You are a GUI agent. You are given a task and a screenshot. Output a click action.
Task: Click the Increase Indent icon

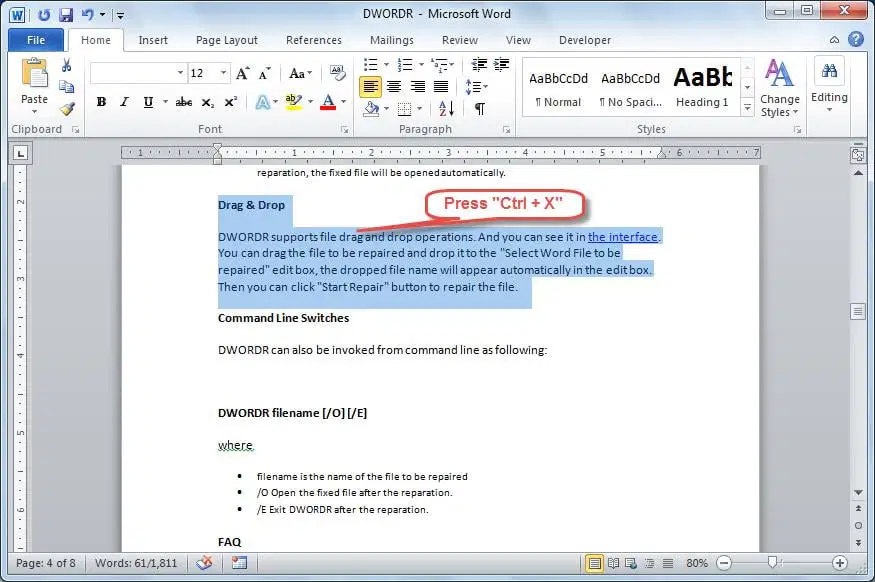(x=501, y=65)
